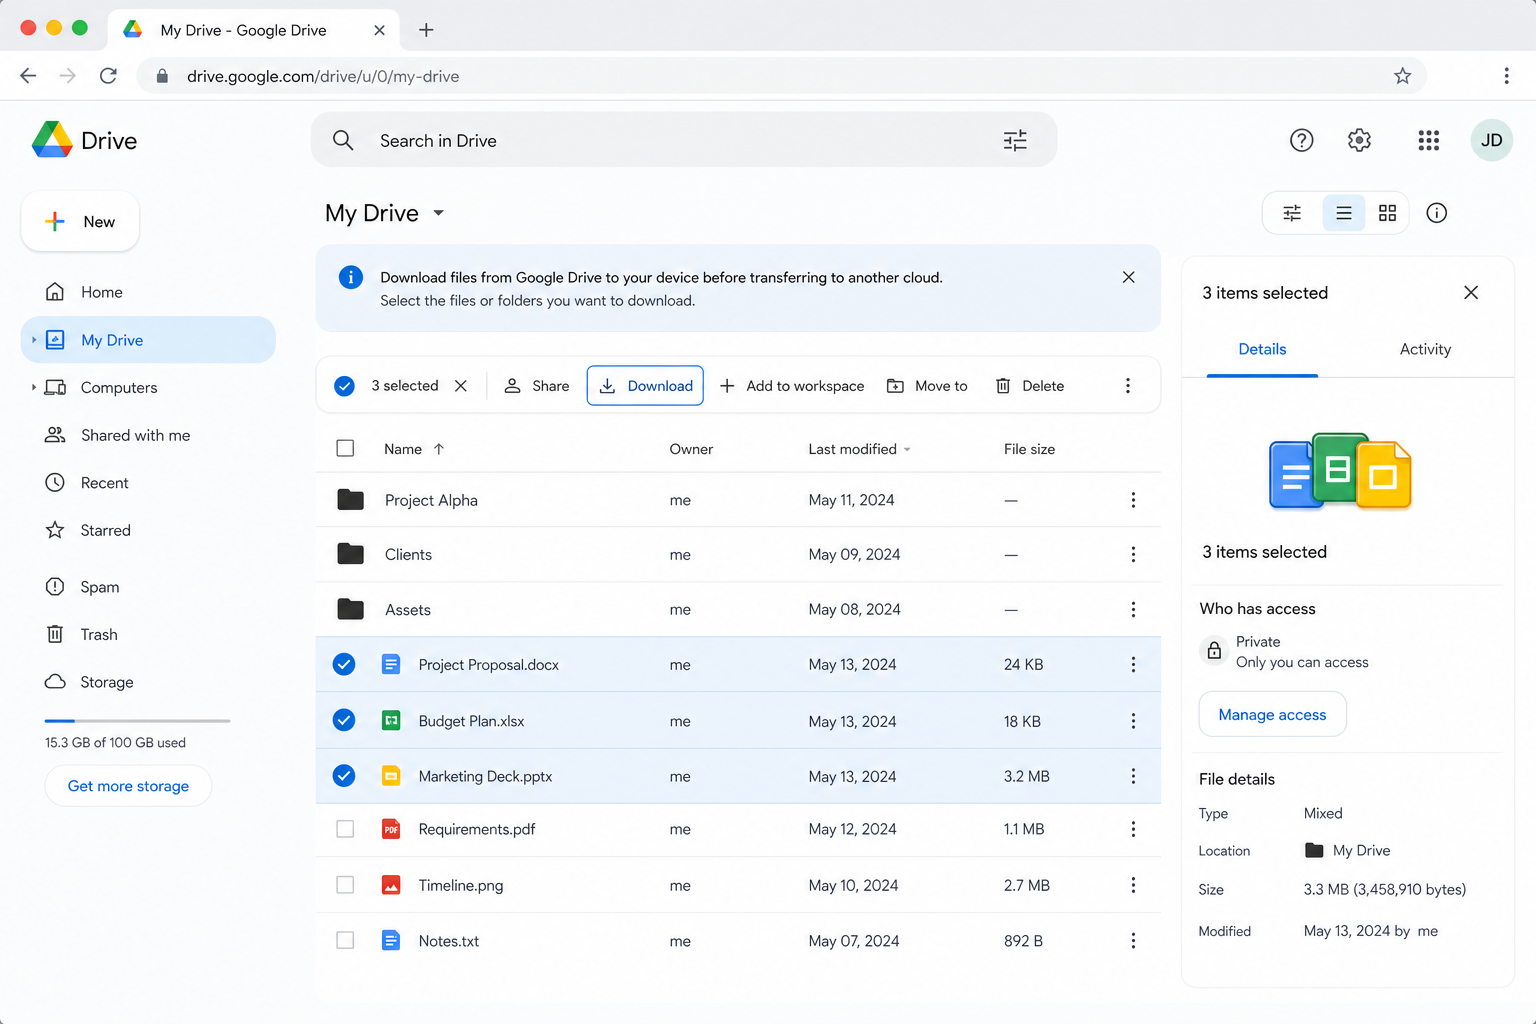Uncheck Budget Plan.xlsx checkbox
Viewport: 1536px width, 1024px height.
tap(344, 720)
